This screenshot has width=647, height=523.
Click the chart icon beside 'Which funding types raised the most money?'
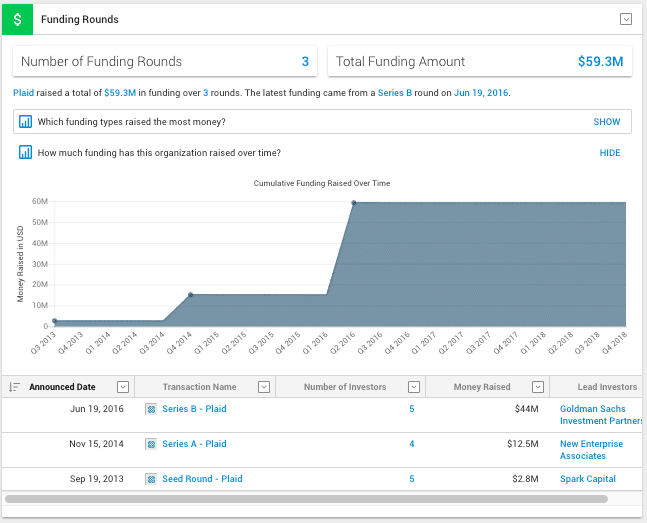pyautogui.click(x=25, y=122)
